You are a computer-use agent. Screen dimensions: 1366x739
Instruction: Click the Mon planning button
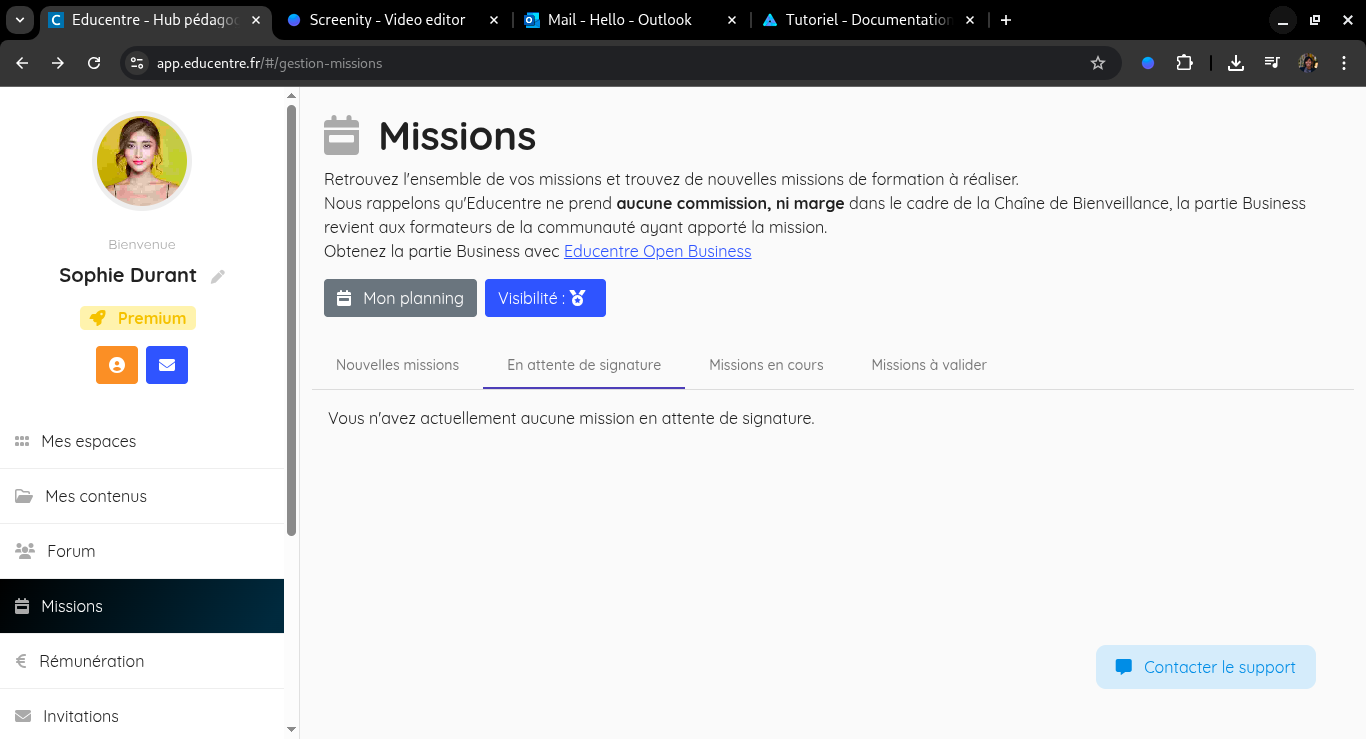400,298
